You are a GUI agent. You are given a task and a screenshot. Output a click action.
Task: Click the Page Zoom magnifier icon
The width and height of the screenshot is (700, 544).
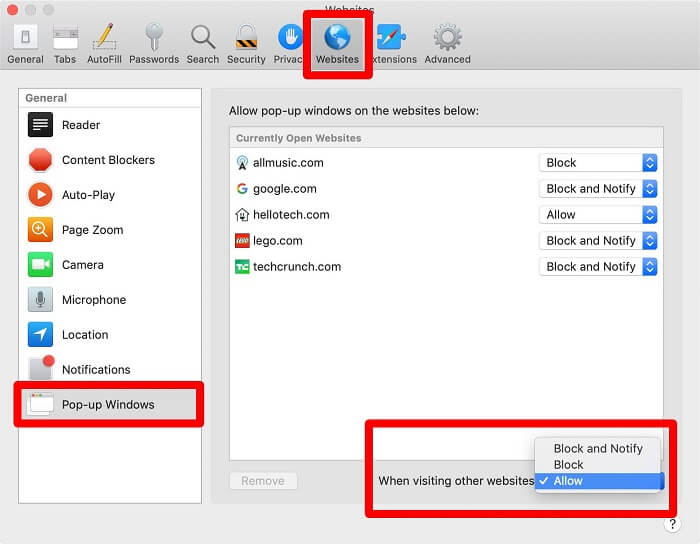(40, 229)
